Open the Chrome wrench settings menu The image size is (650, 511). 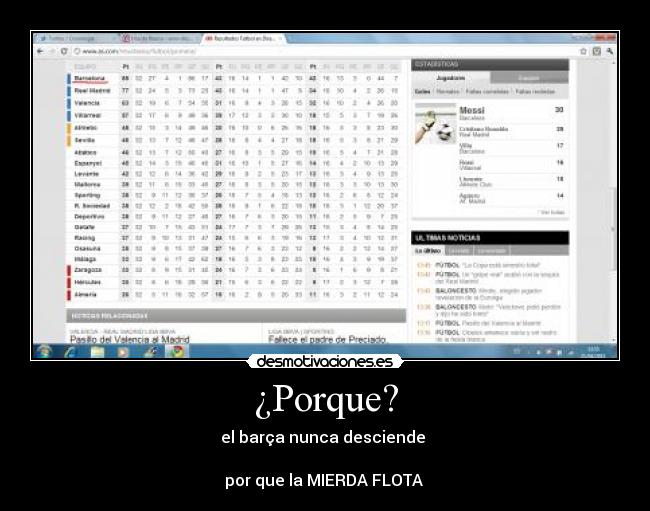[609, 51]
